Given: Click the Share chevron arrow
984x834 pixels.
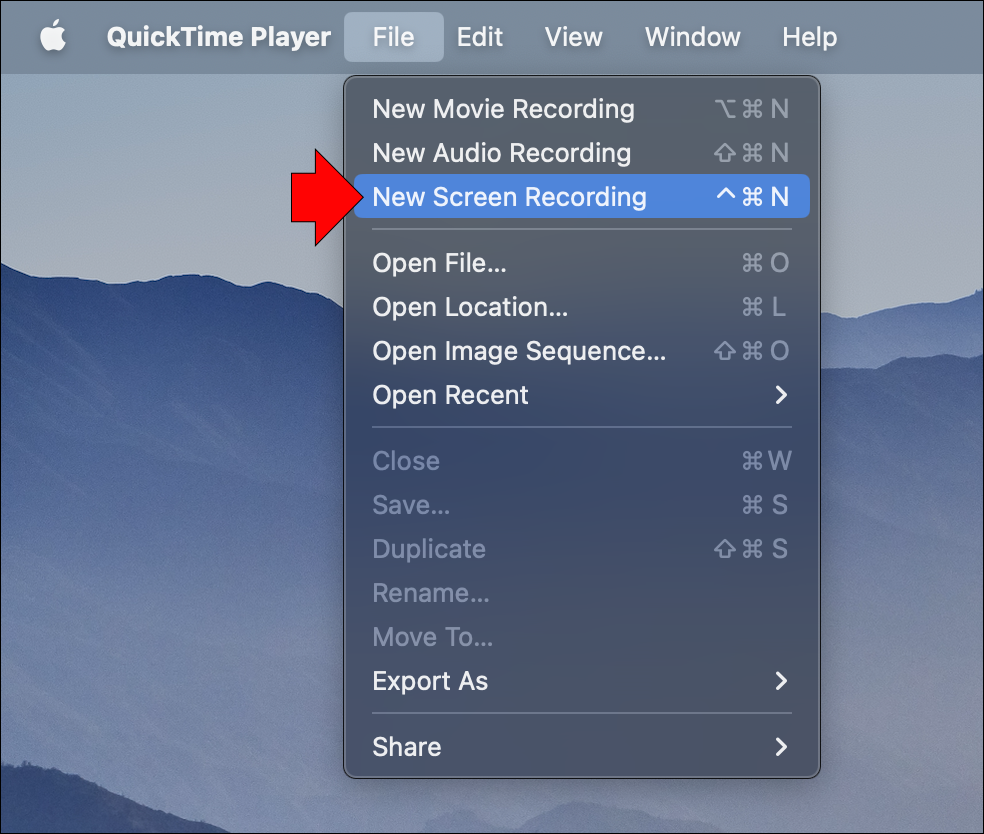Looking at the screenshot, I should pos(781,747).
